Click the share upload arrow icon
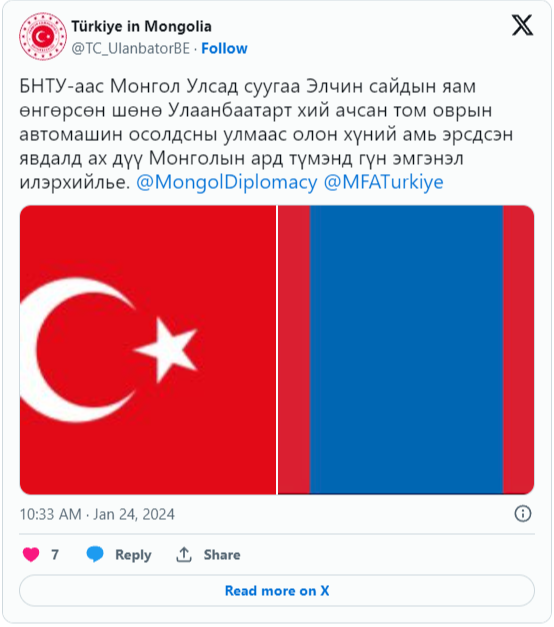This screenshot has width=554, height=627. [x=184, y=555]
